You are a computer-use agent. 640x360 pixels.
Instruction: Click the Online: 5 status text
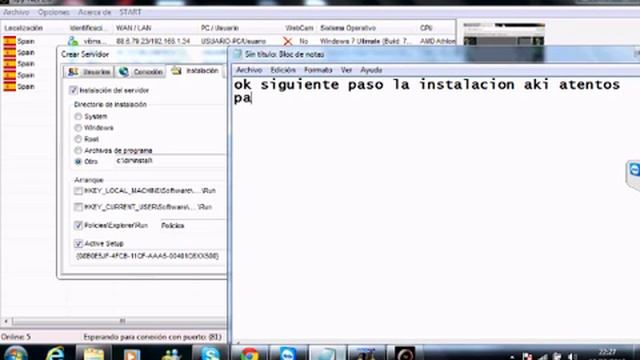coord(16,337)
